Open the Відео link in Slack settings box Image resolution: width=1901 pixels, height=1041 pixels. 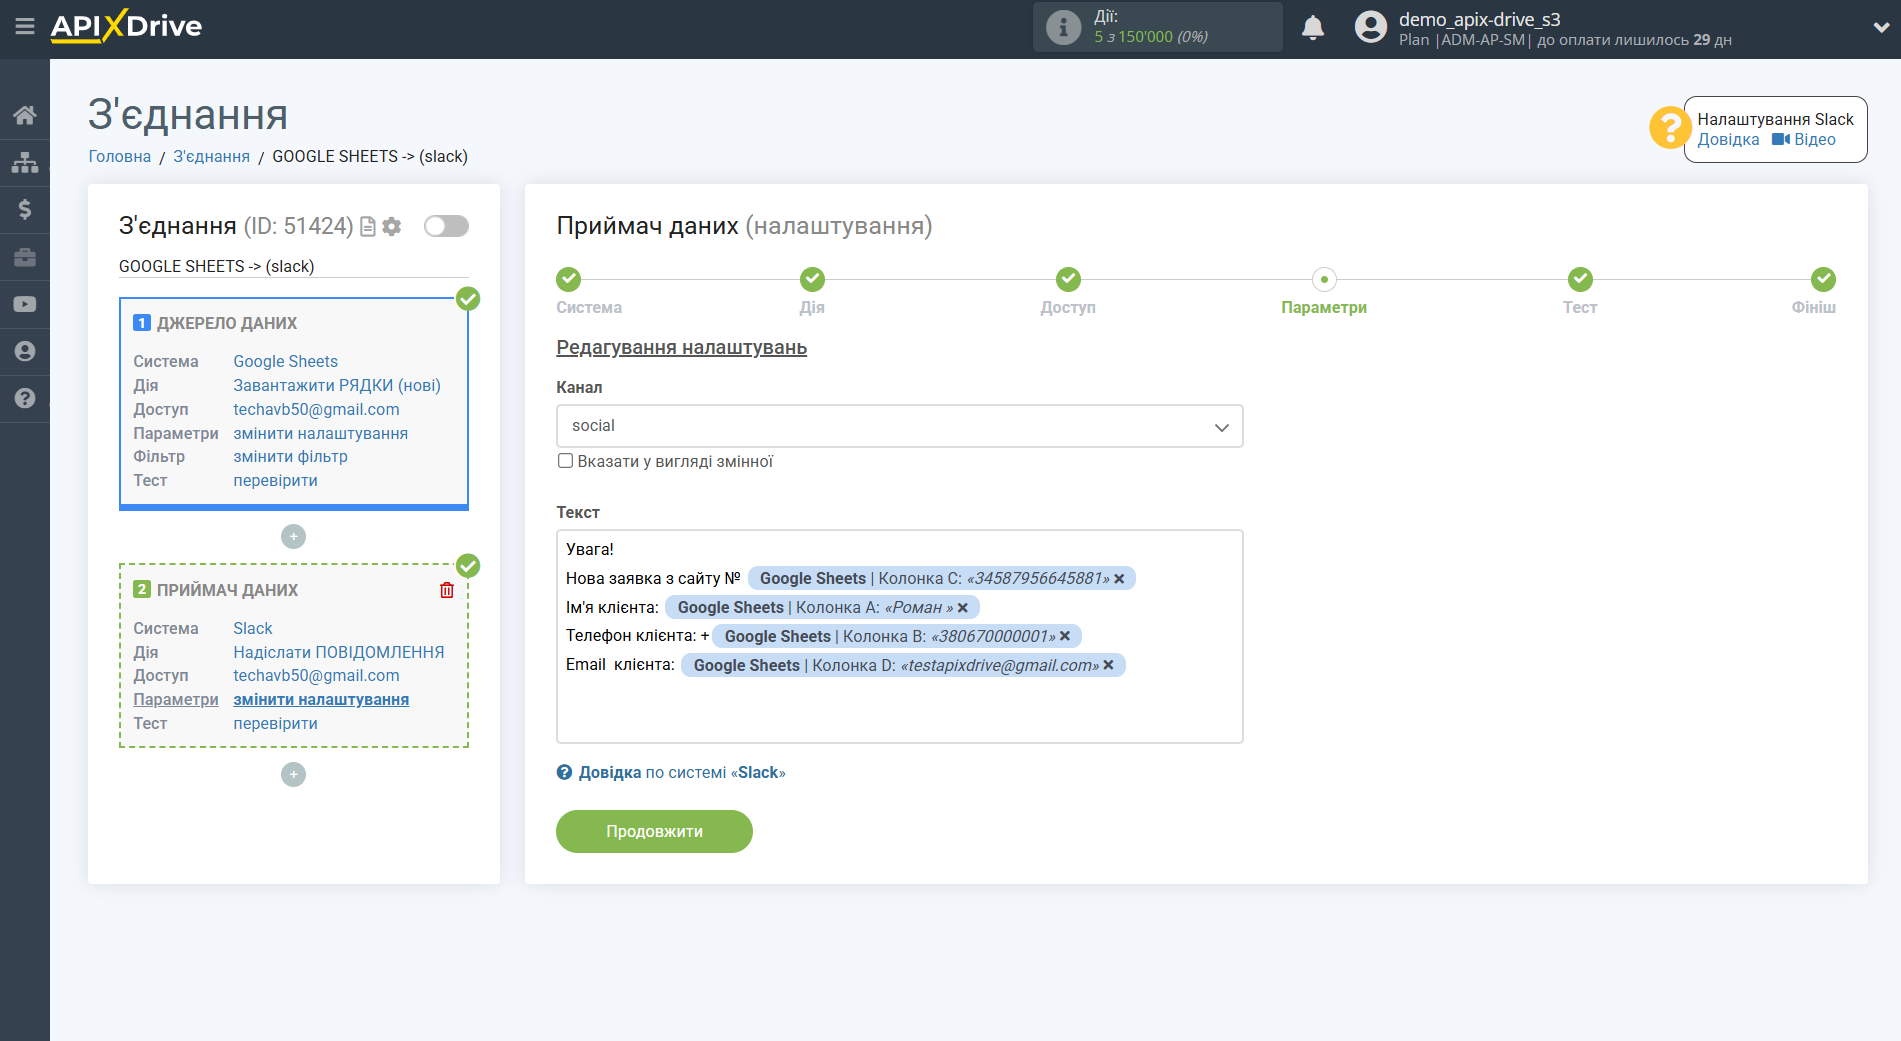point(1815,140)
